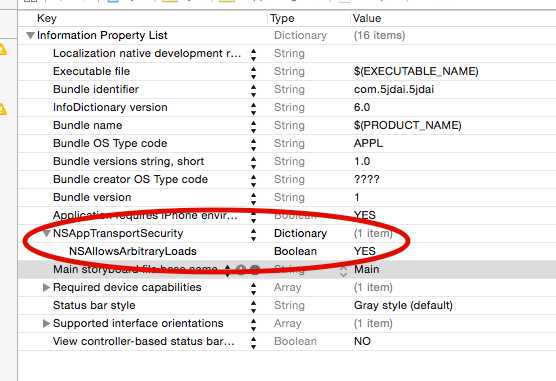Click the (16 items) count of Information Property List
The width and height of the screenshot is (556, 381).
(x=379, y=35)
